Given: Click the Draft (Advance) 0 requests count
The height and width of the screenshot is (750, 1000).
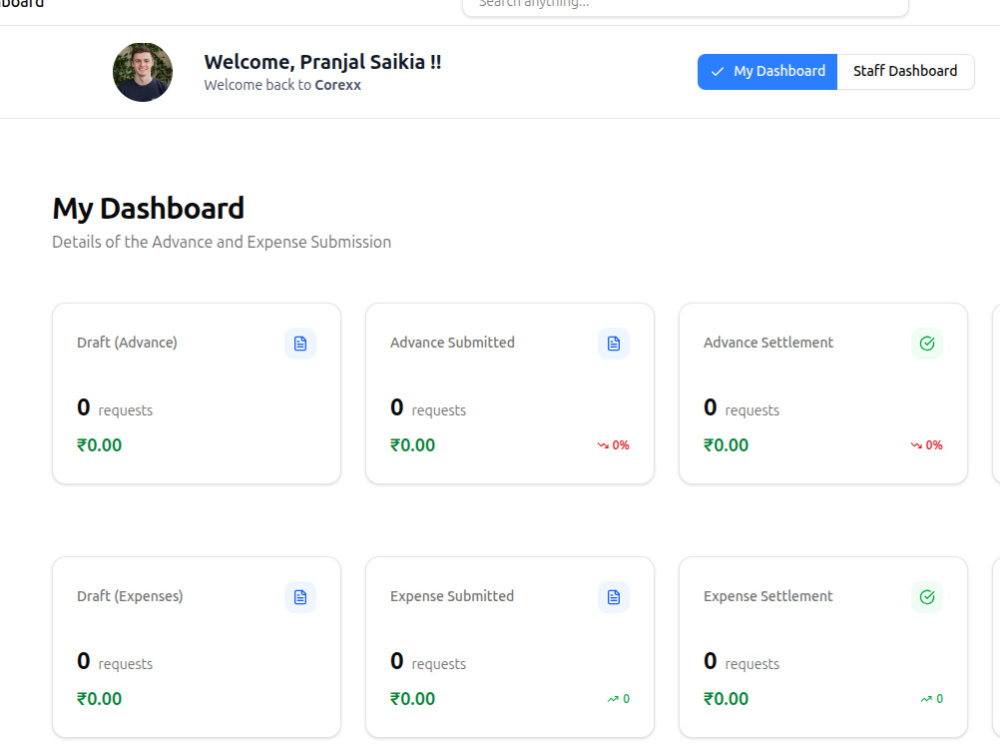Looking at the screenshot, I should (x=115, y=408).
